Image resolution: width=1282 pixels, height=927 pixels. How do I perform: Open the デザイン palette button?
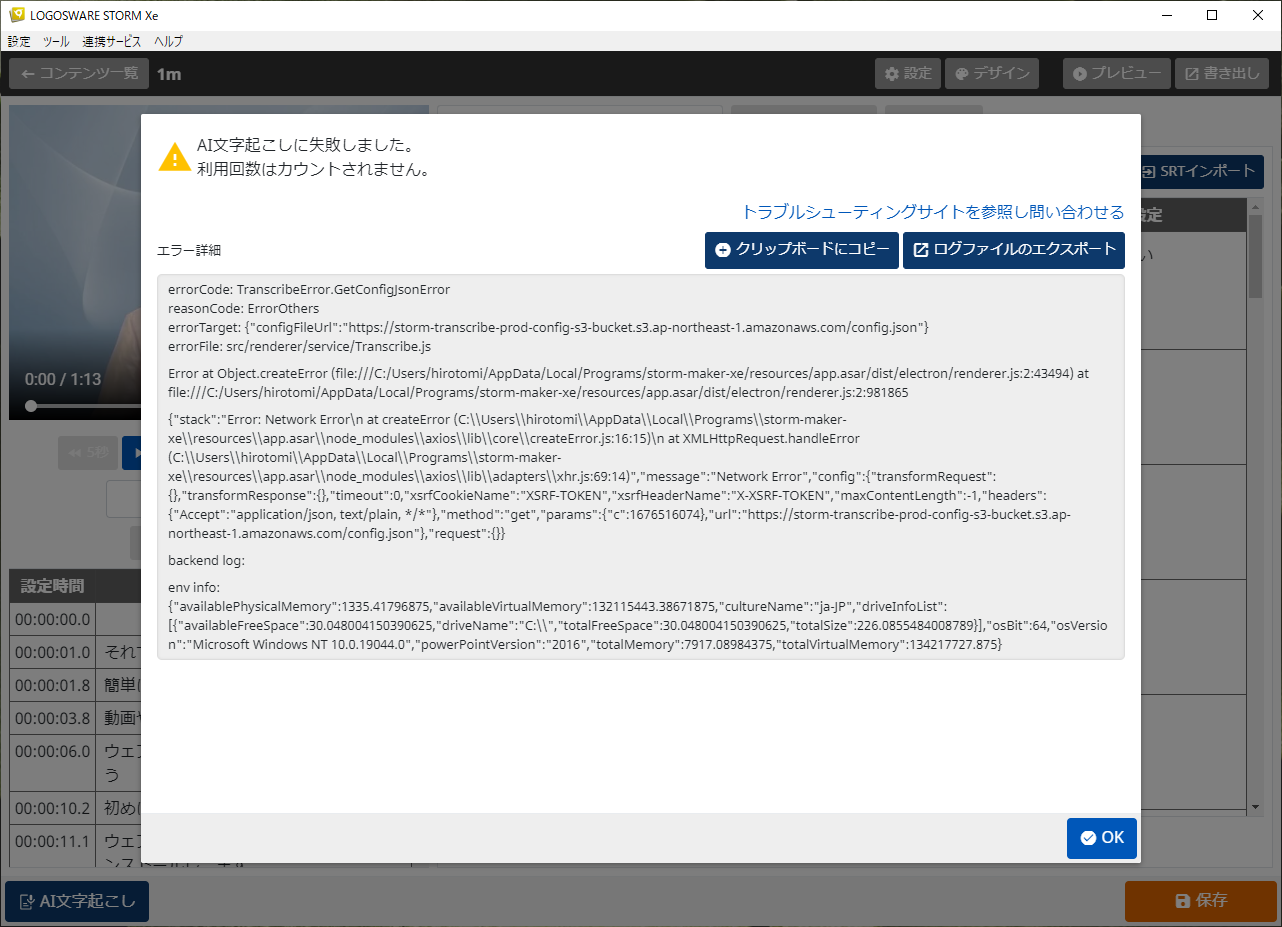click(x=992, y=74)
